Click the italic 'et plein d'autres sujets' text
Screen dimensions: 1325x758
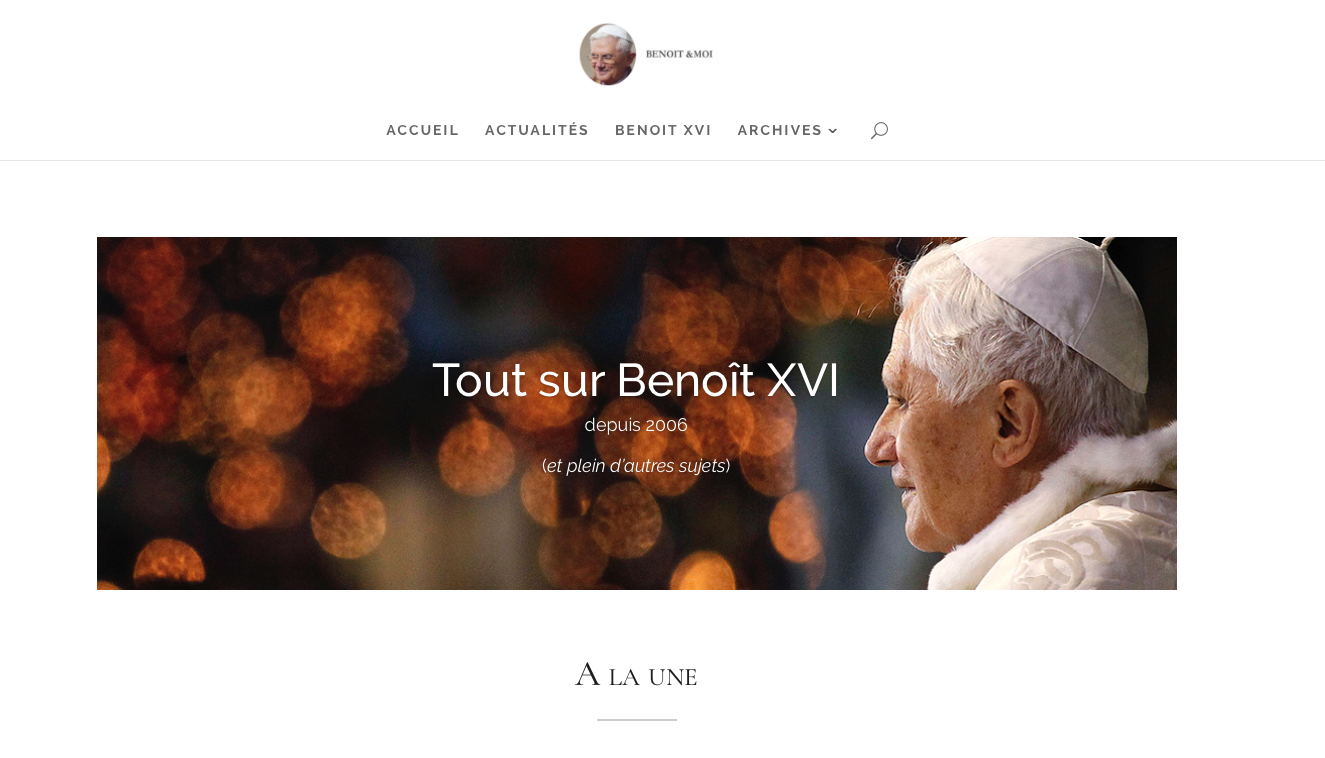coord(636,466)
